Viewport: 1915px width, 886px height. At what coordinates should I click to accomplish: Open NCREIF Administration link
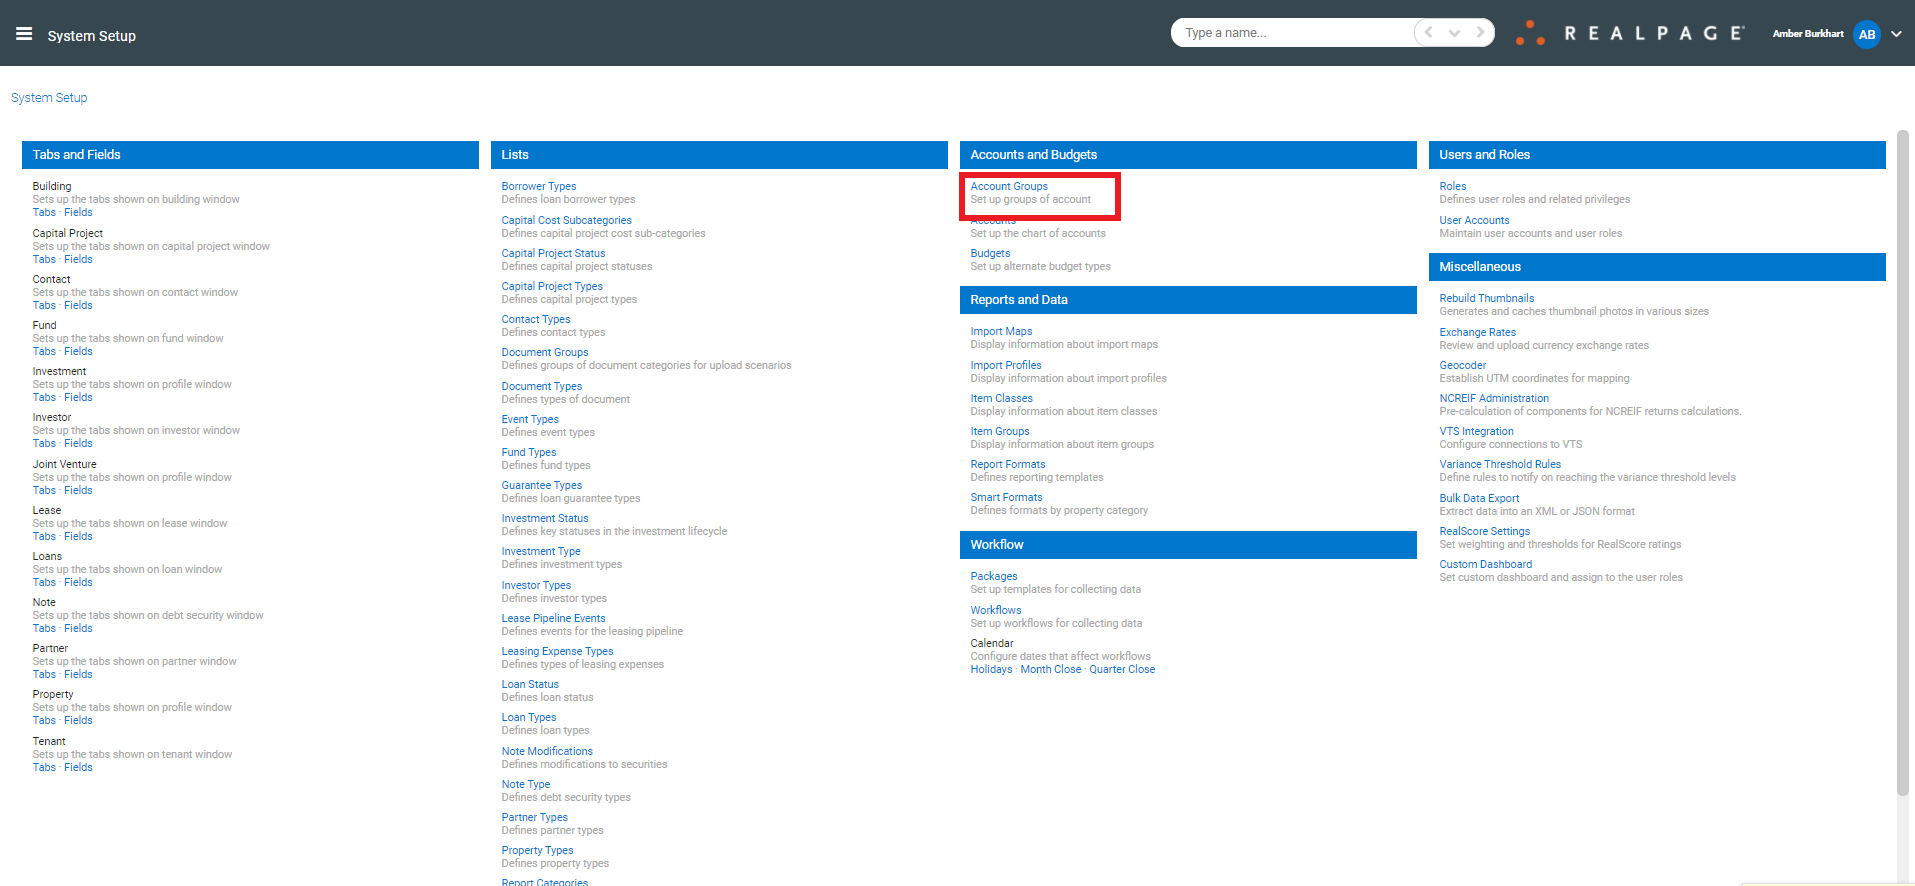pos(1494,398)
